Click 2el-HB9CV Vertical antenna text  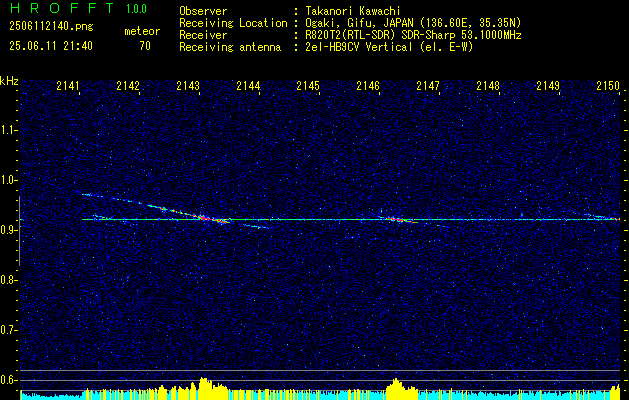pyautogui.click(x=389, y=47)
